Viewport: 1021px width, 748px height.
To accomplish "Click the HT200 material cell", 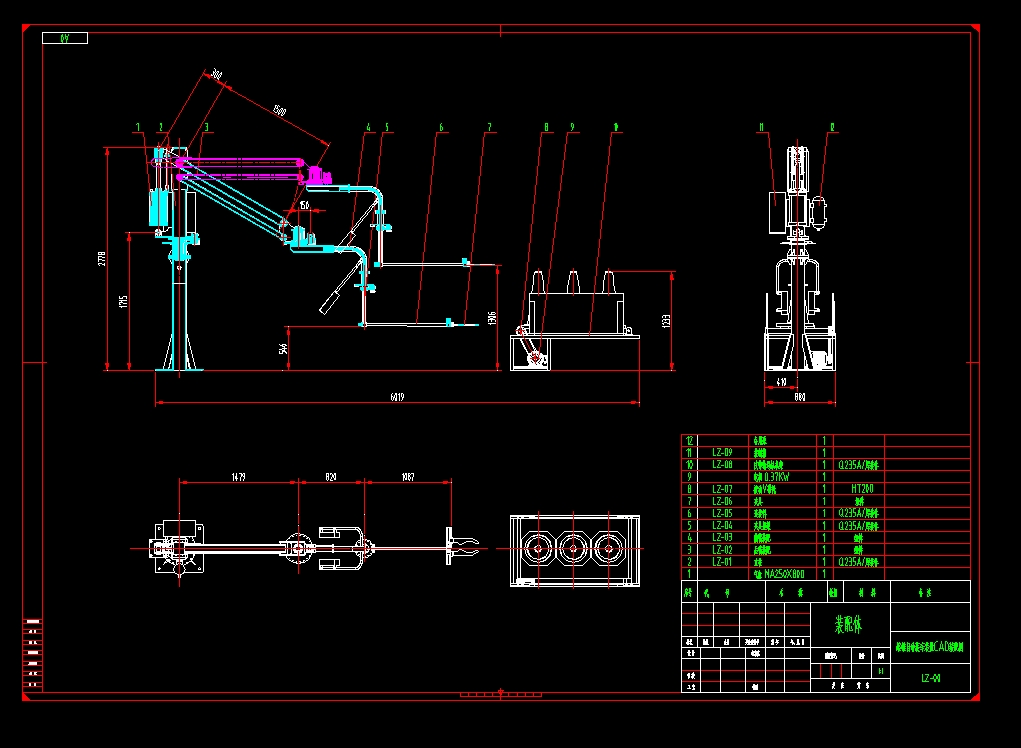I will [862, 489].
